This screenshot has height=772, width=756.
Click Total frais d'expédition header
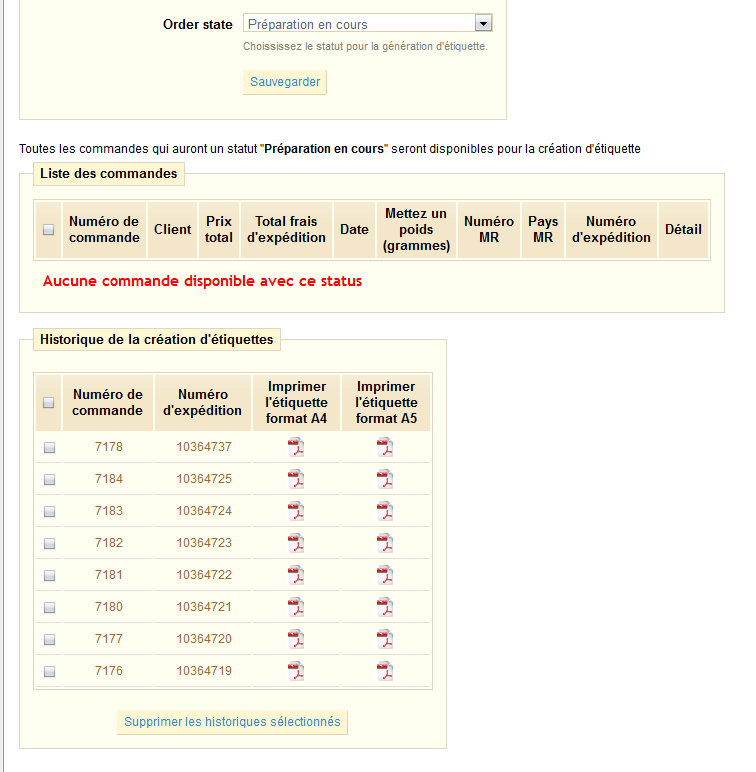286,229
